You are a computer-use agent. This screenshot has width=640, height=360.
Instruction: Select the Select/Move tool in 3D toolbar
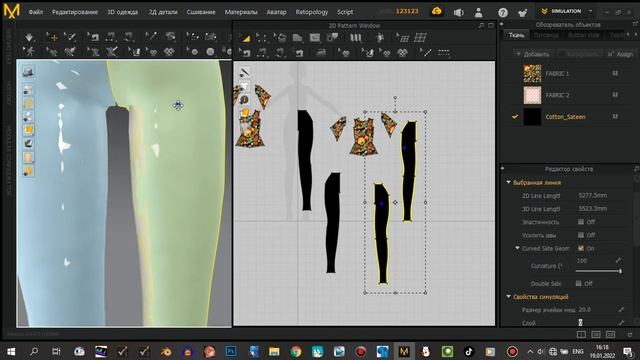coord(52,38)
